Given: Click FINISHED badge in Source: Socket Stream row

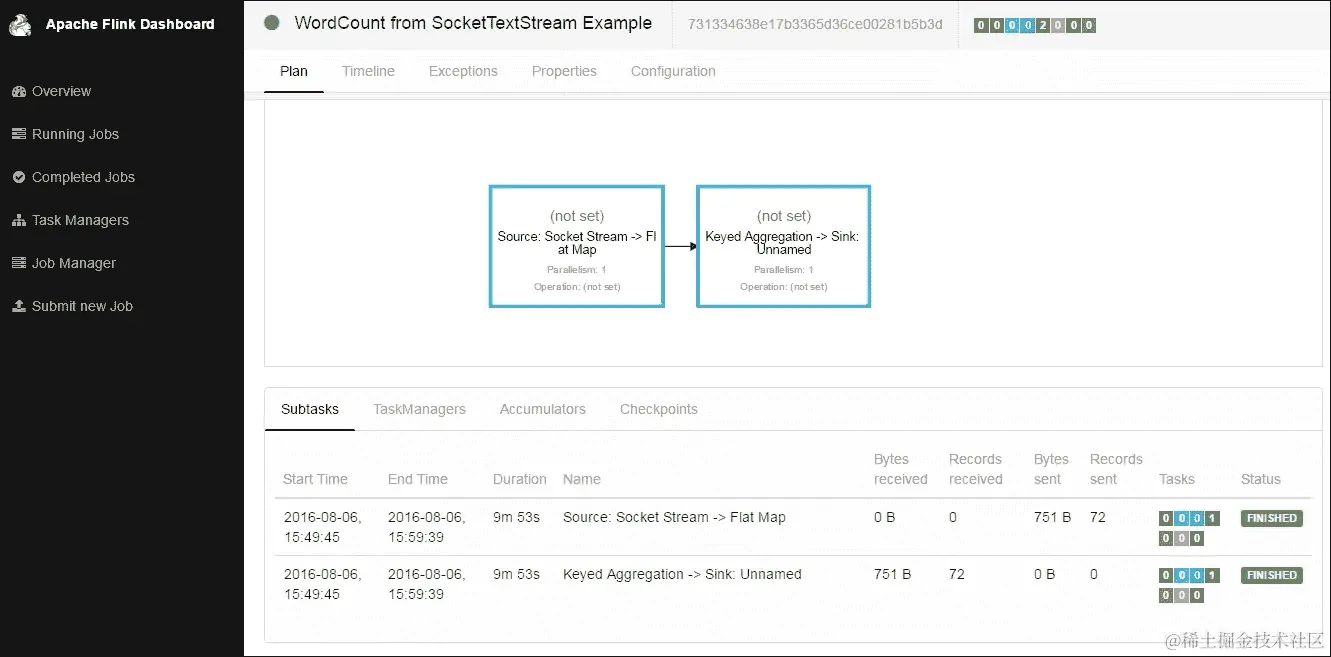Looking at the screenshot, I should [x=1272, y=518].
